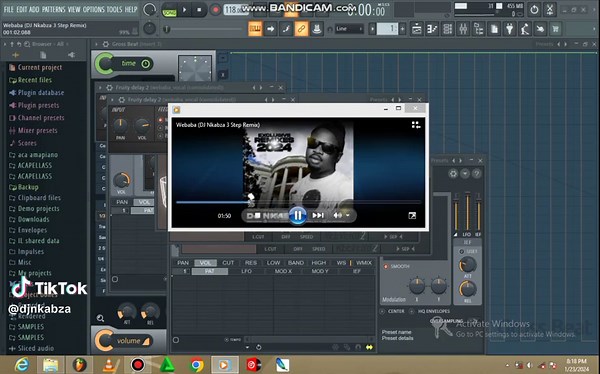Open the channel rack icon
The height and width of the screenshot is (374, 600).
click(447, 29)
